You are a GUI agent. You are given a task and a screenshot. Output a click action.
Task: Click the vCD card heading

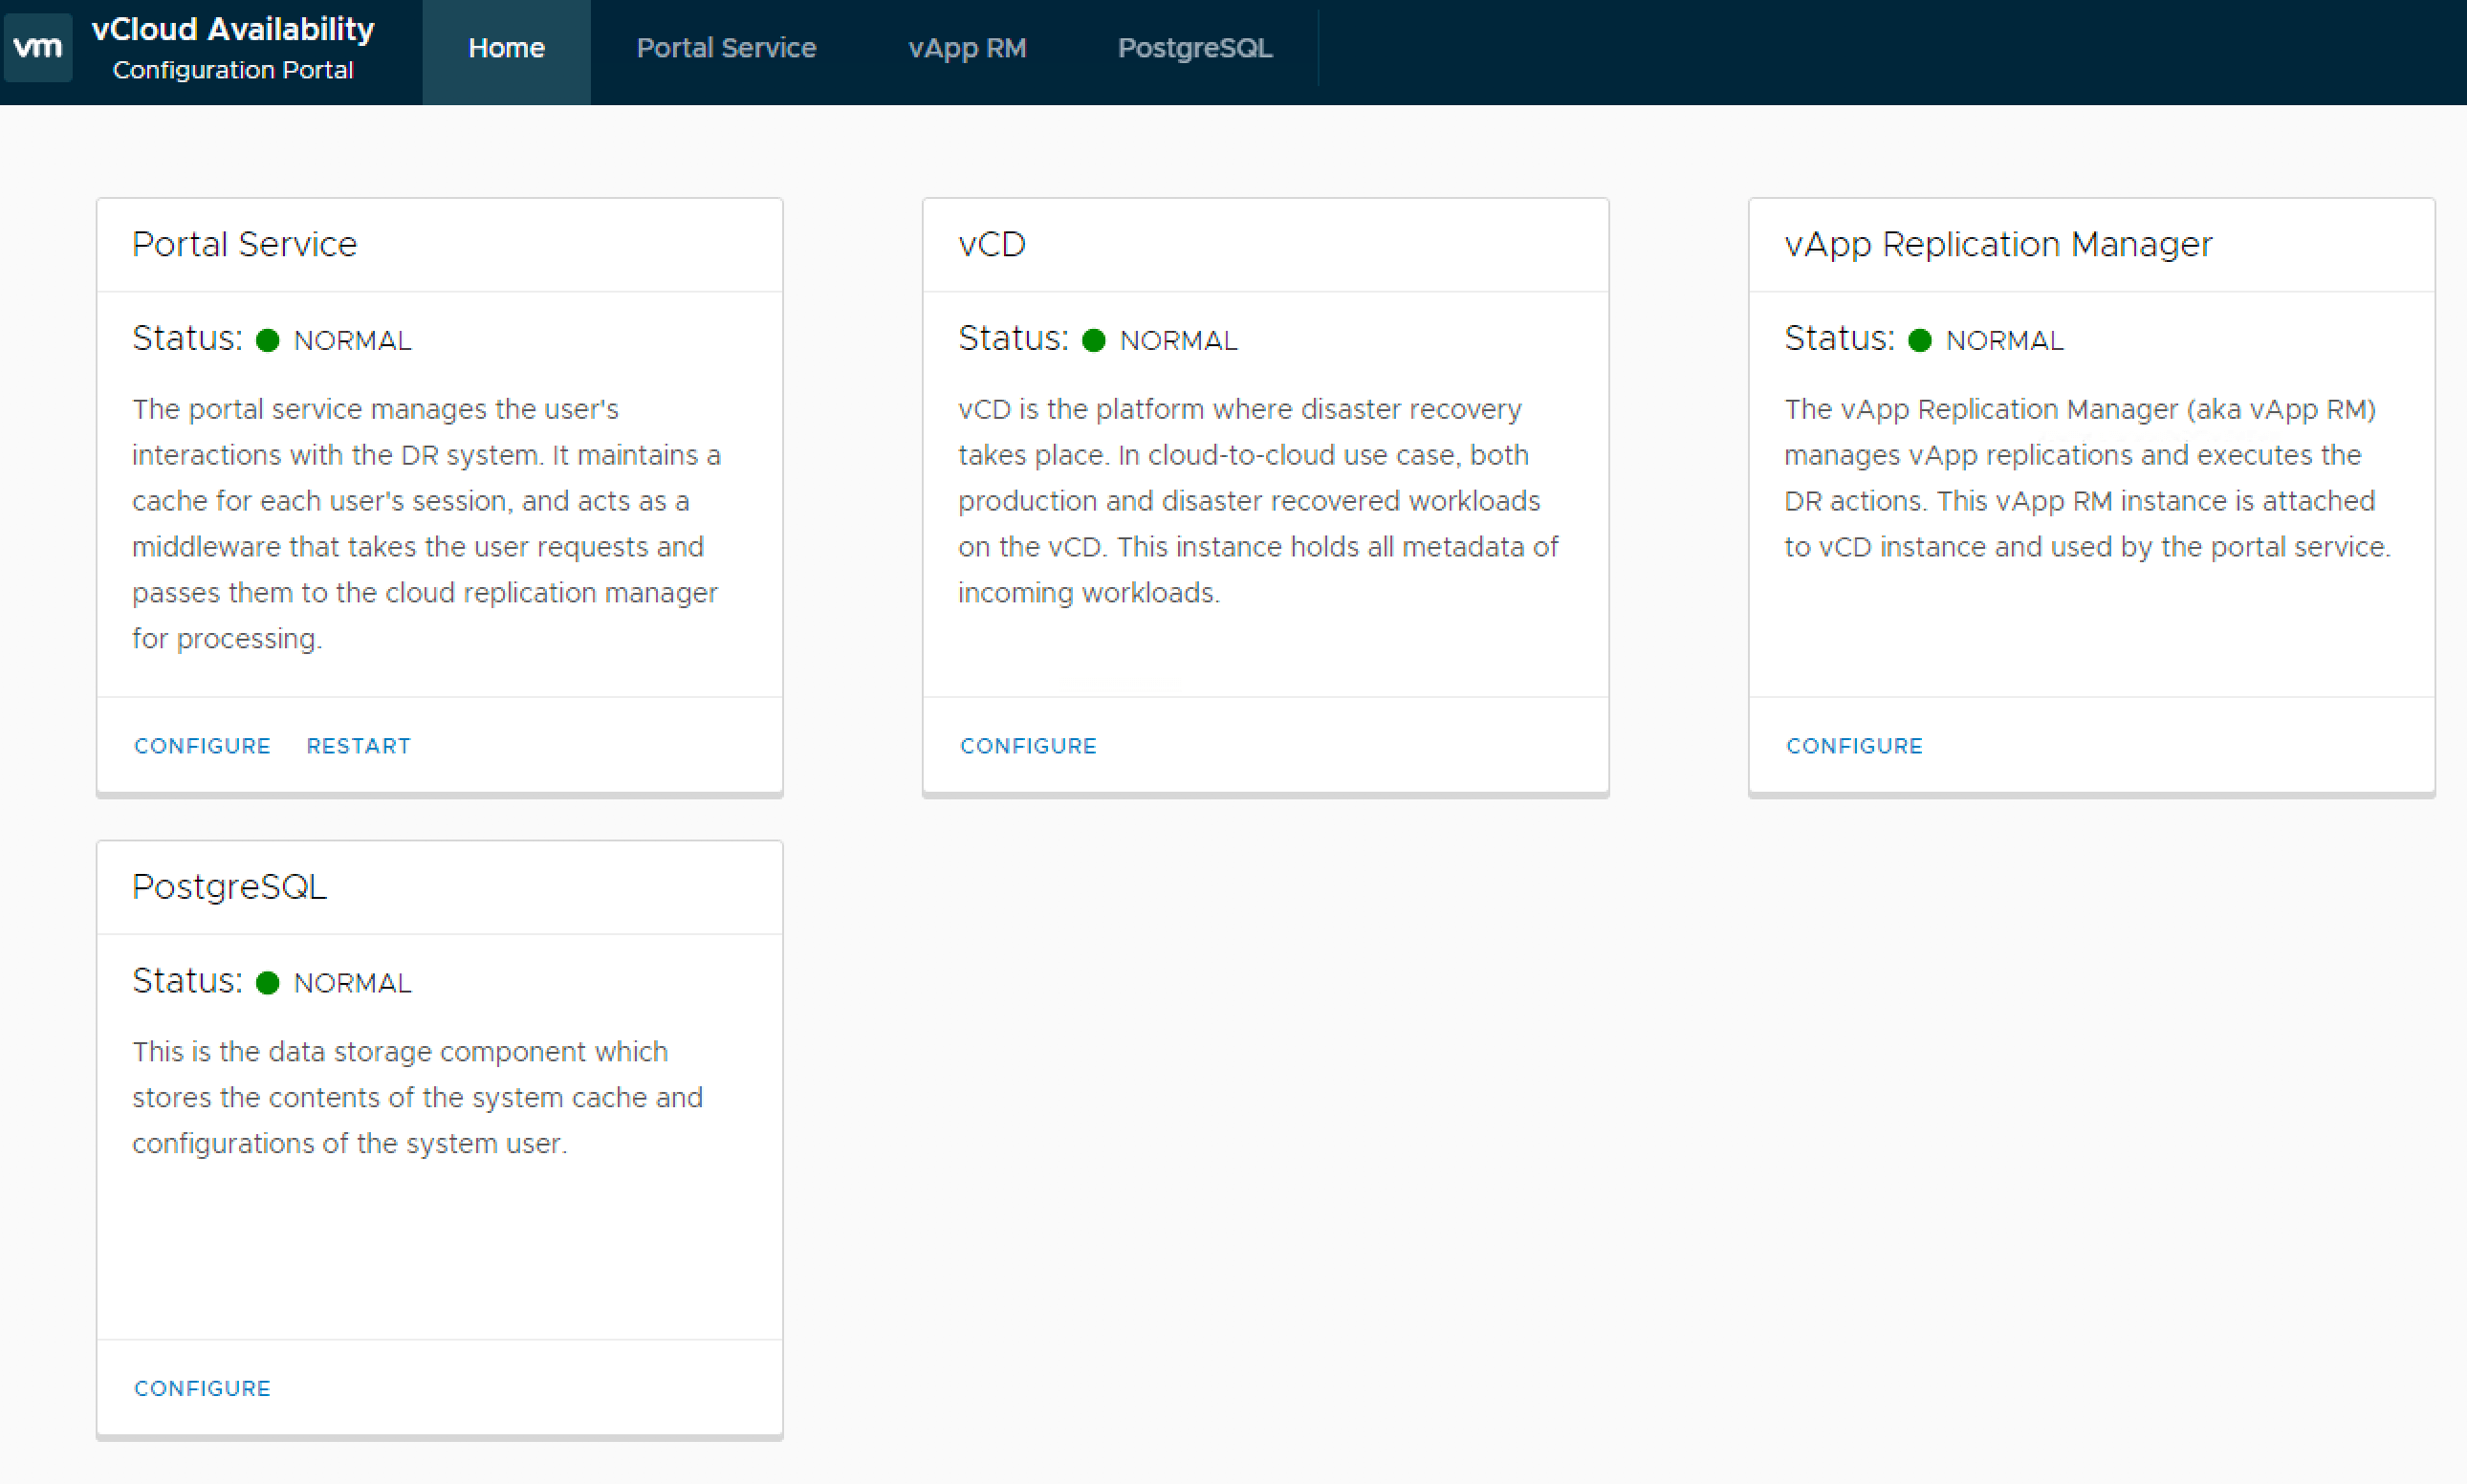[991, 244]
